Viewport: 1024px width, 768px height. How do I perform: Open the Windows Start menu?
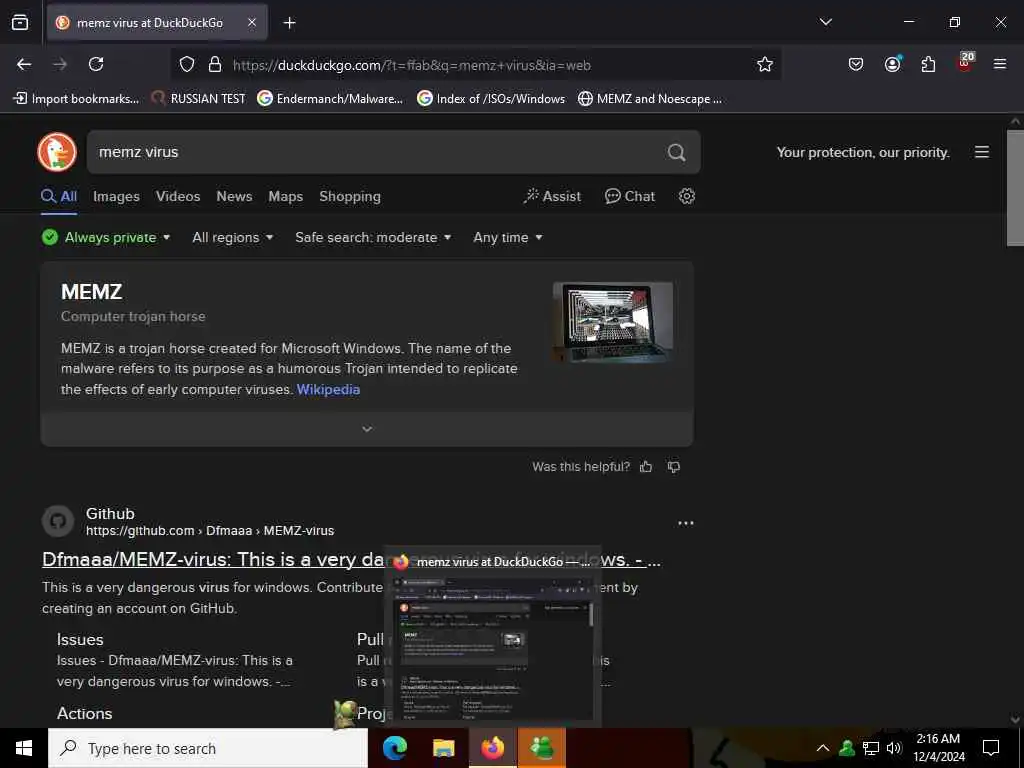pyautogui.click(x=24, y=748)
